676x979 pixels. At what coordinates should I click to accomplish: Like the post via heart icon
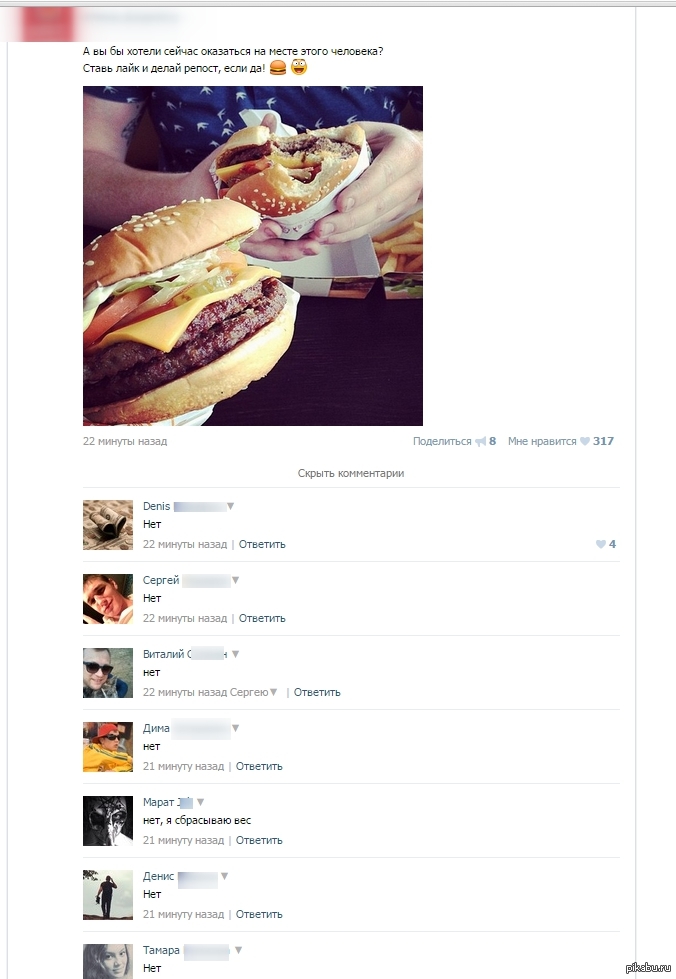[x=585, y=441]
